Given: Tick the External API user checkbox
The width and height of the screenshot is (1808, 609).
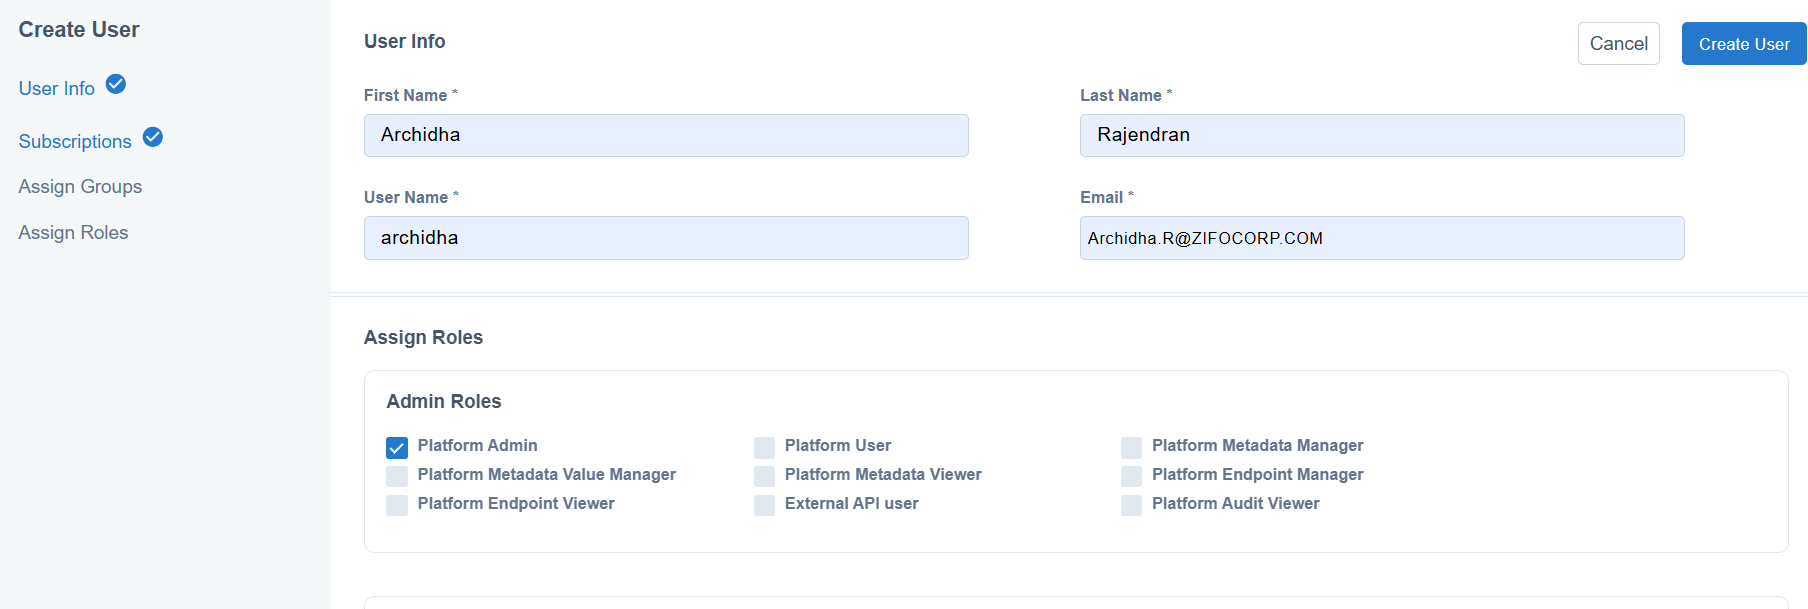Looking at the screenshot, I should [764, 505].
